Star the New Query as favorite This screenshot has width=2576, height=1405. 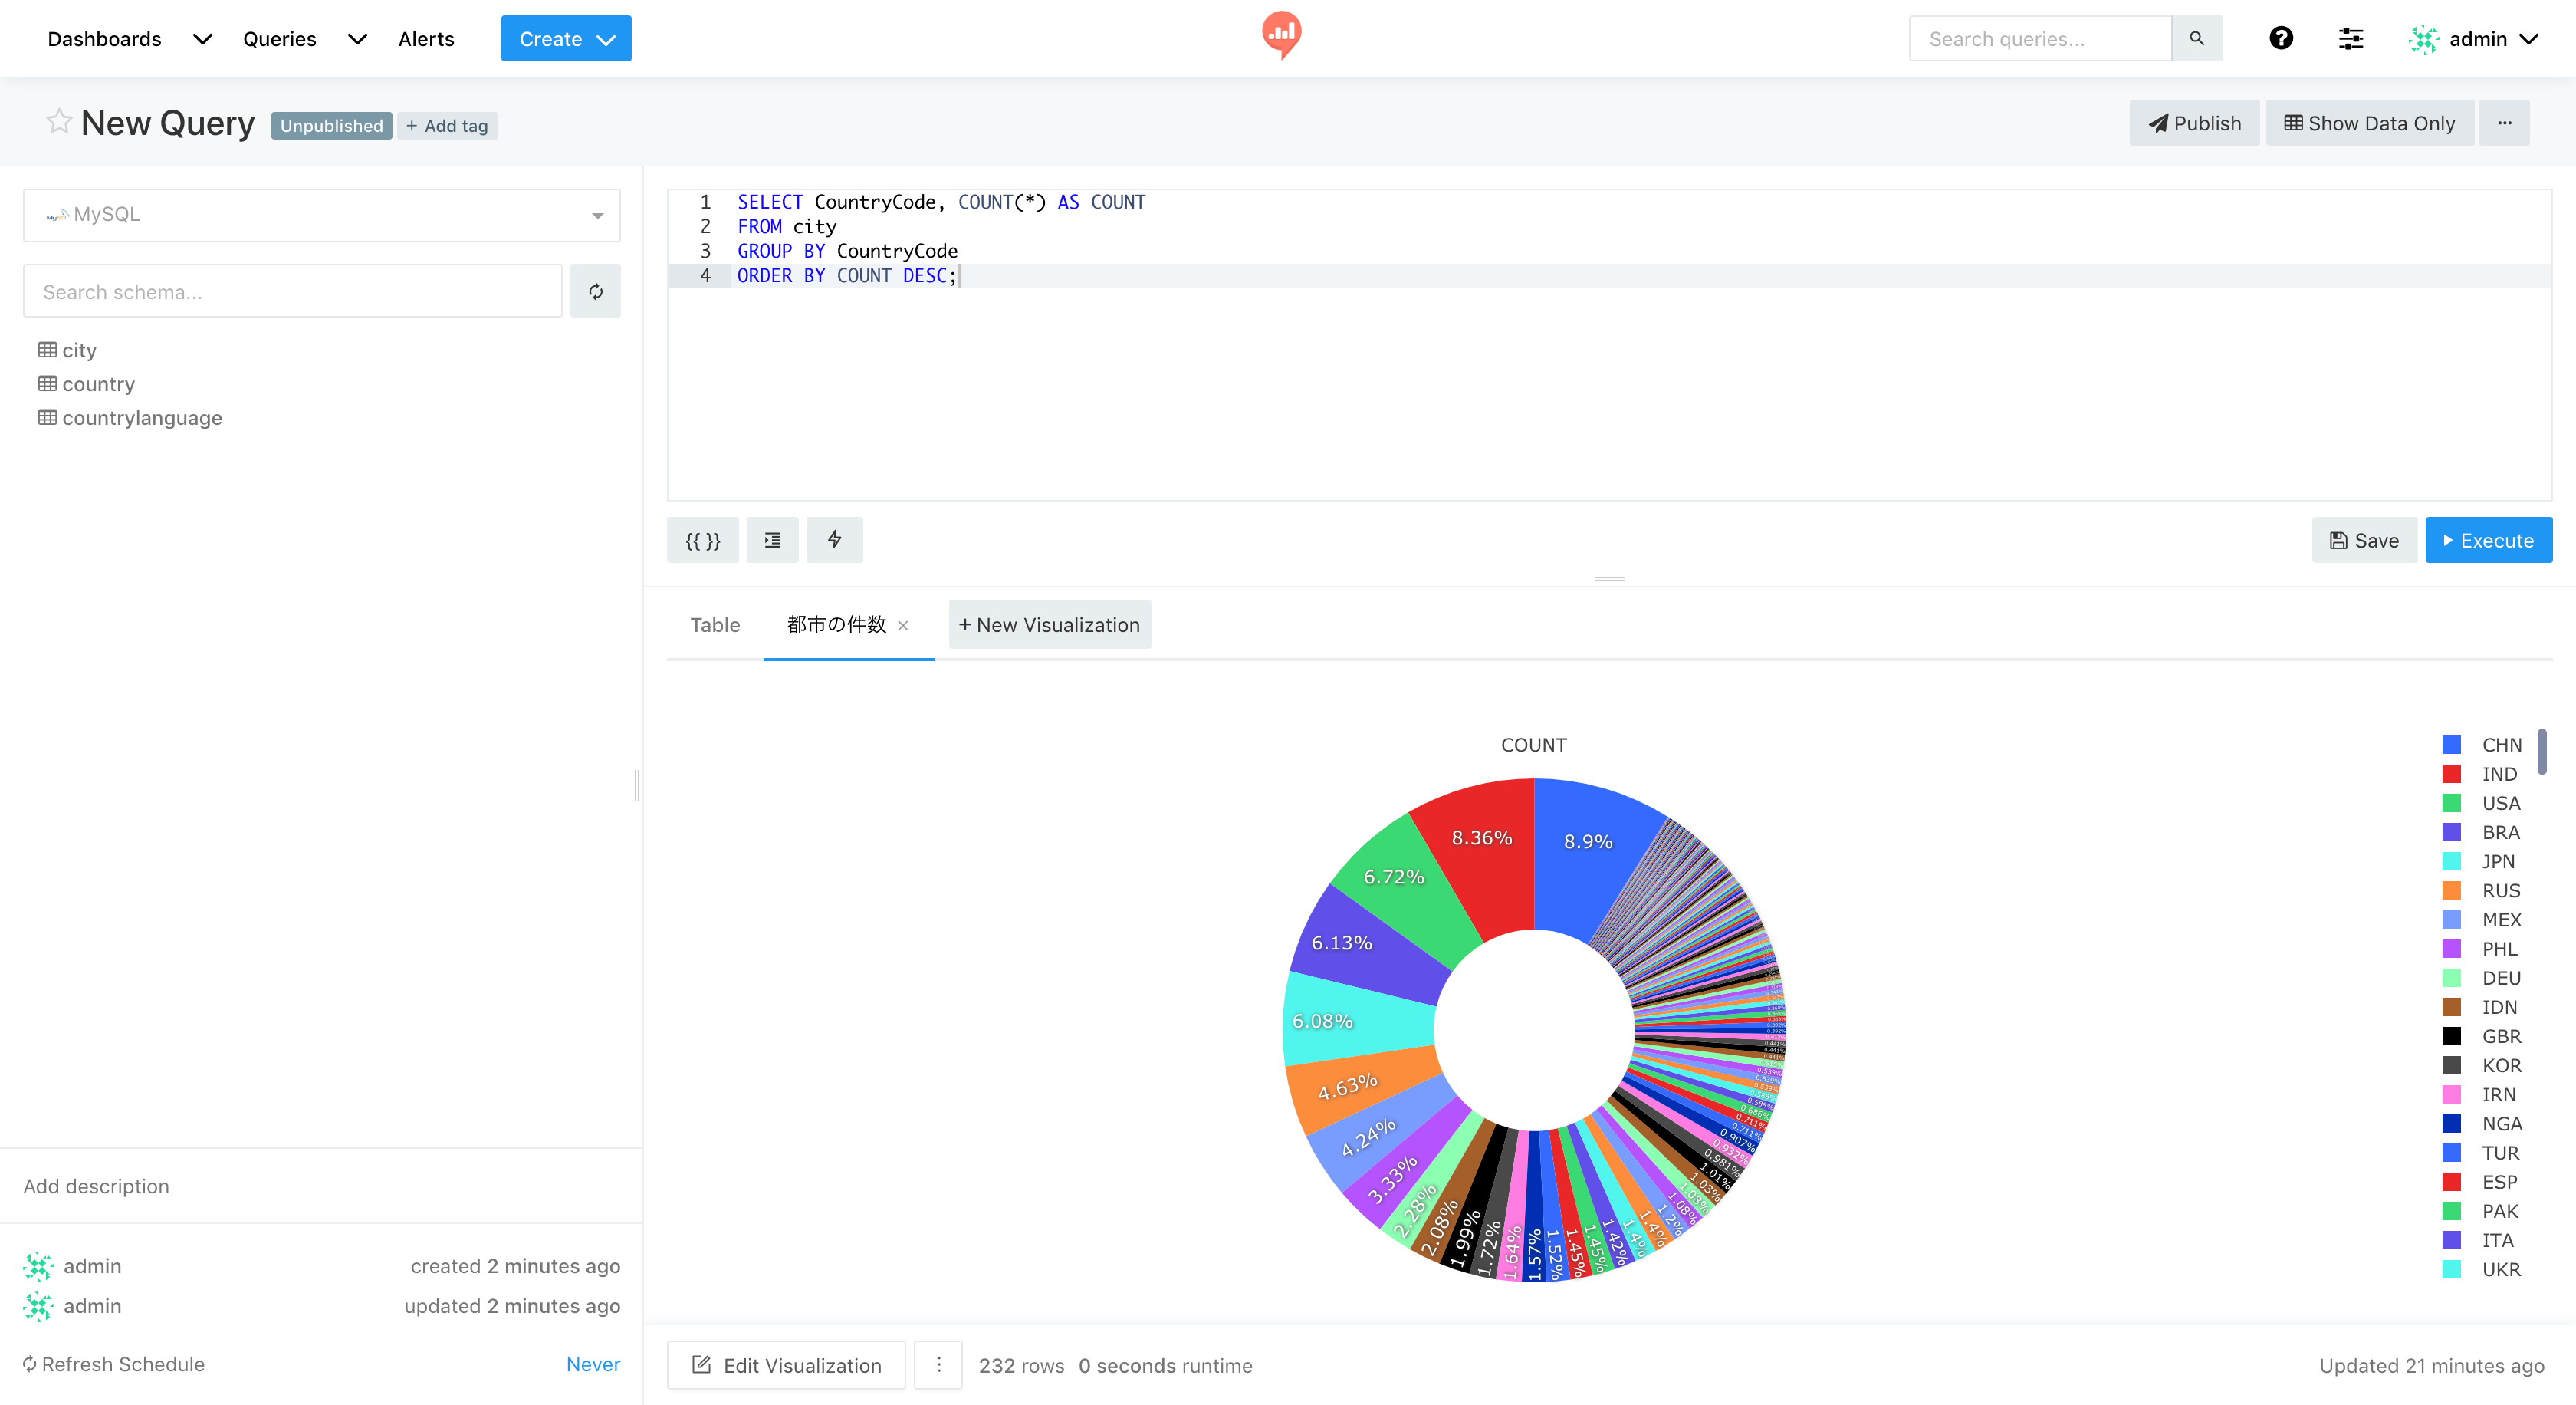(59, 122)
